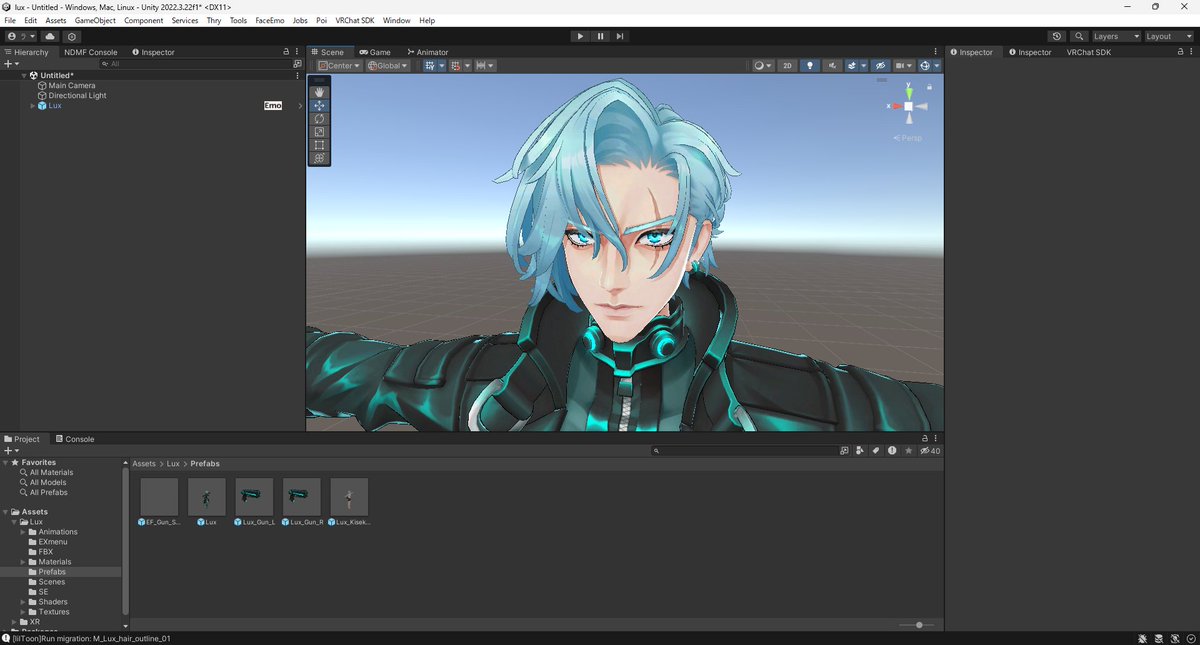The image size is (1200, 645).
Task: Click the Pause button
Action: (600, 36)
